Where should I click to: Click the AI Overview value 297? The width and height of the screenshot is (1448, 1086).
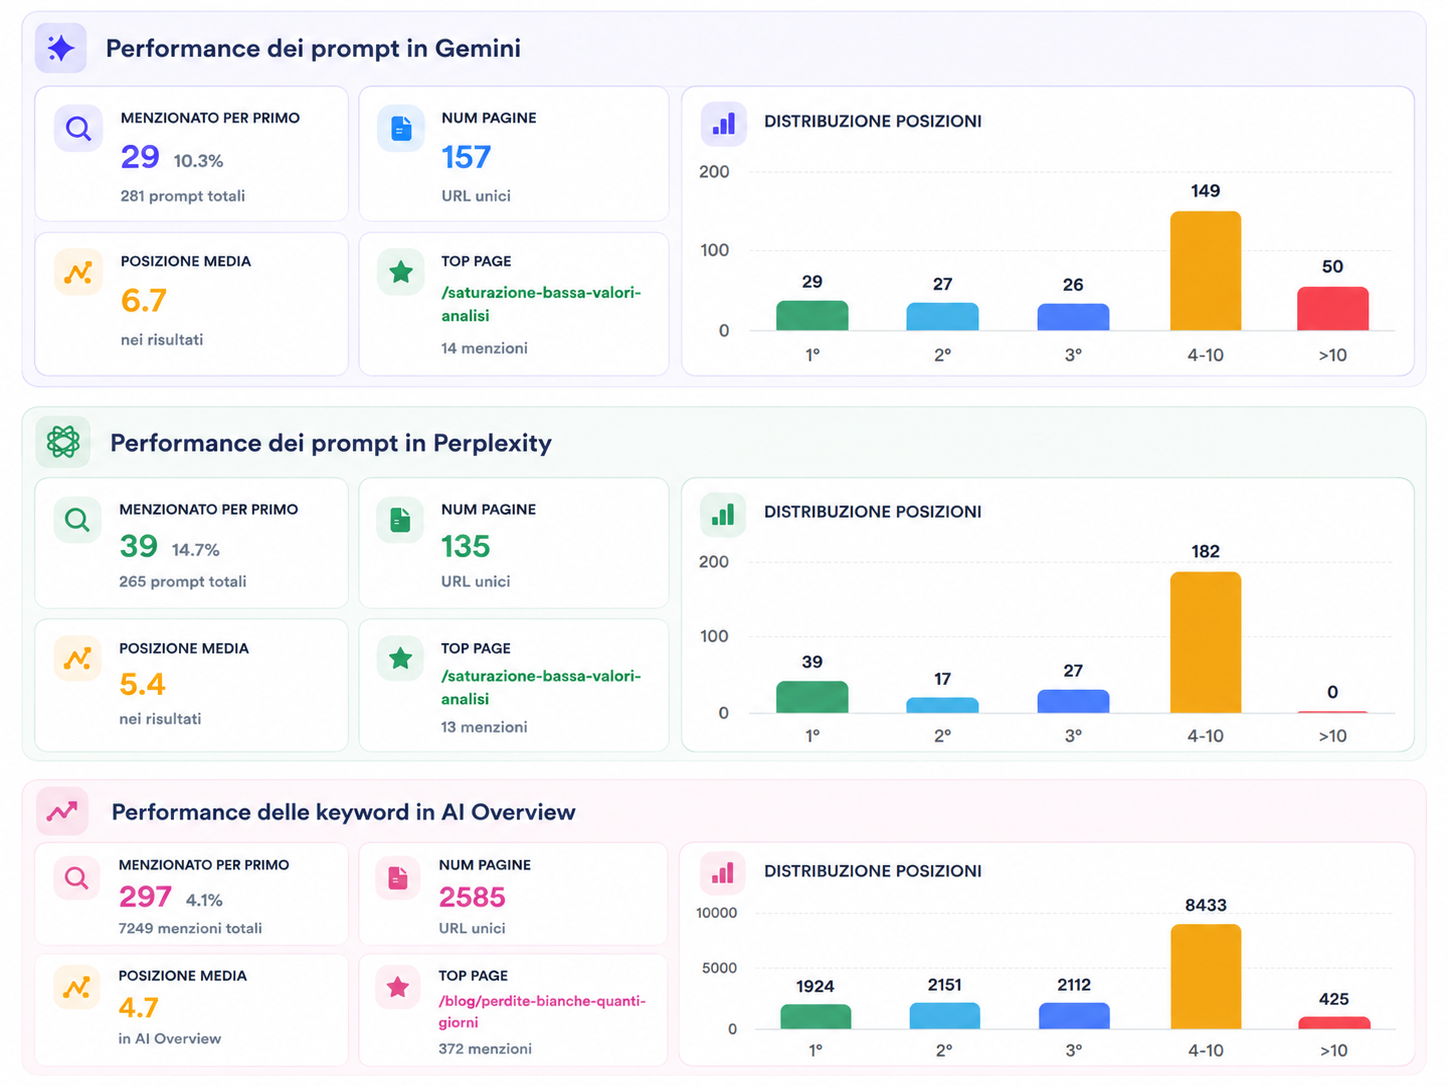tap(145, 897)
